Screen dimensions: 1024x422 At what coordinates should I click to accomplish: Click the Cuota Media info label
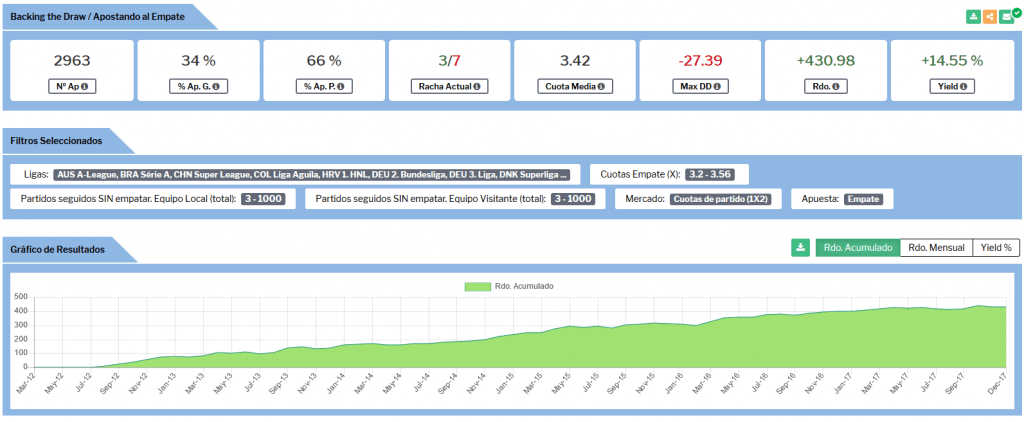[x=574, y=86]
